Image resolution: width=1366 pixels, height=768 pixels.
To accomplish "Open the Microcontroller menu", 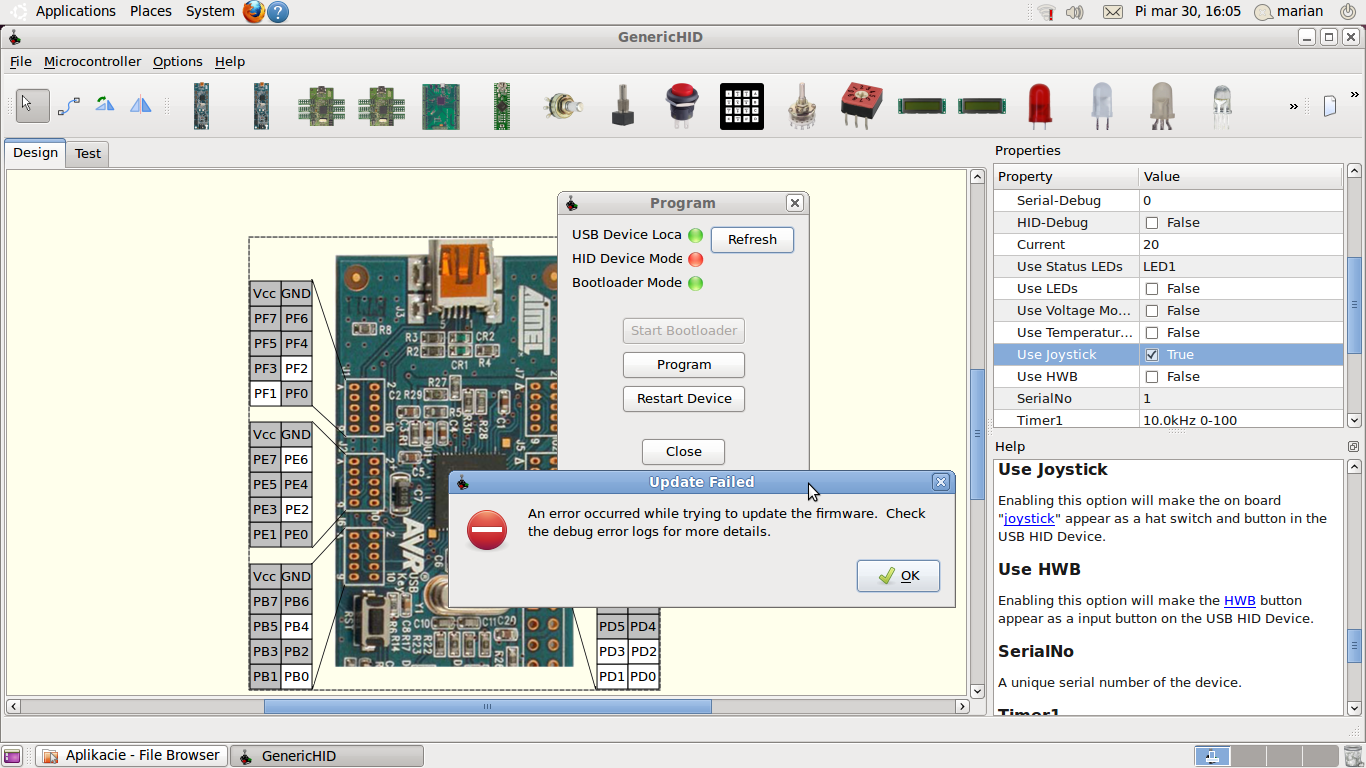I will [92, 61].
